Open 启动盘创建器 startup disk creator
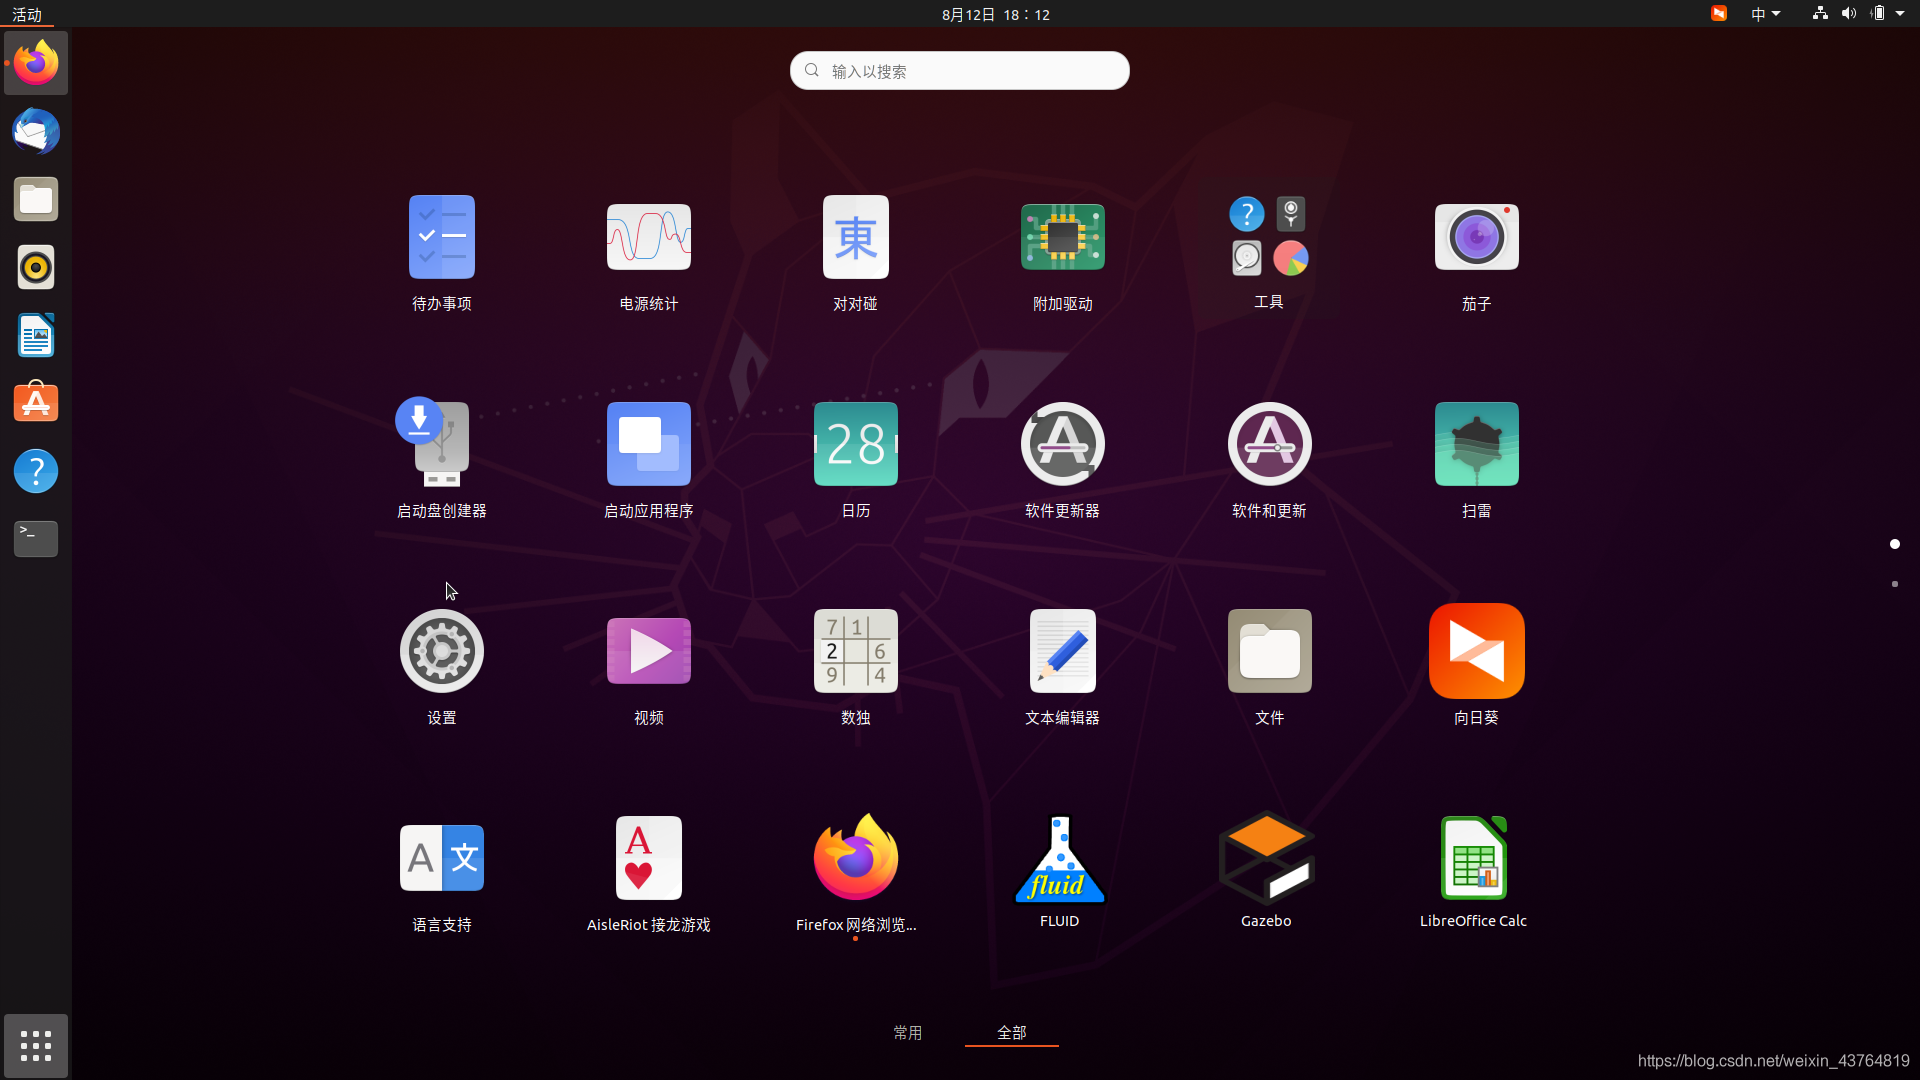This screenshot has width=1920, height=1080. [x=441, y=445]
